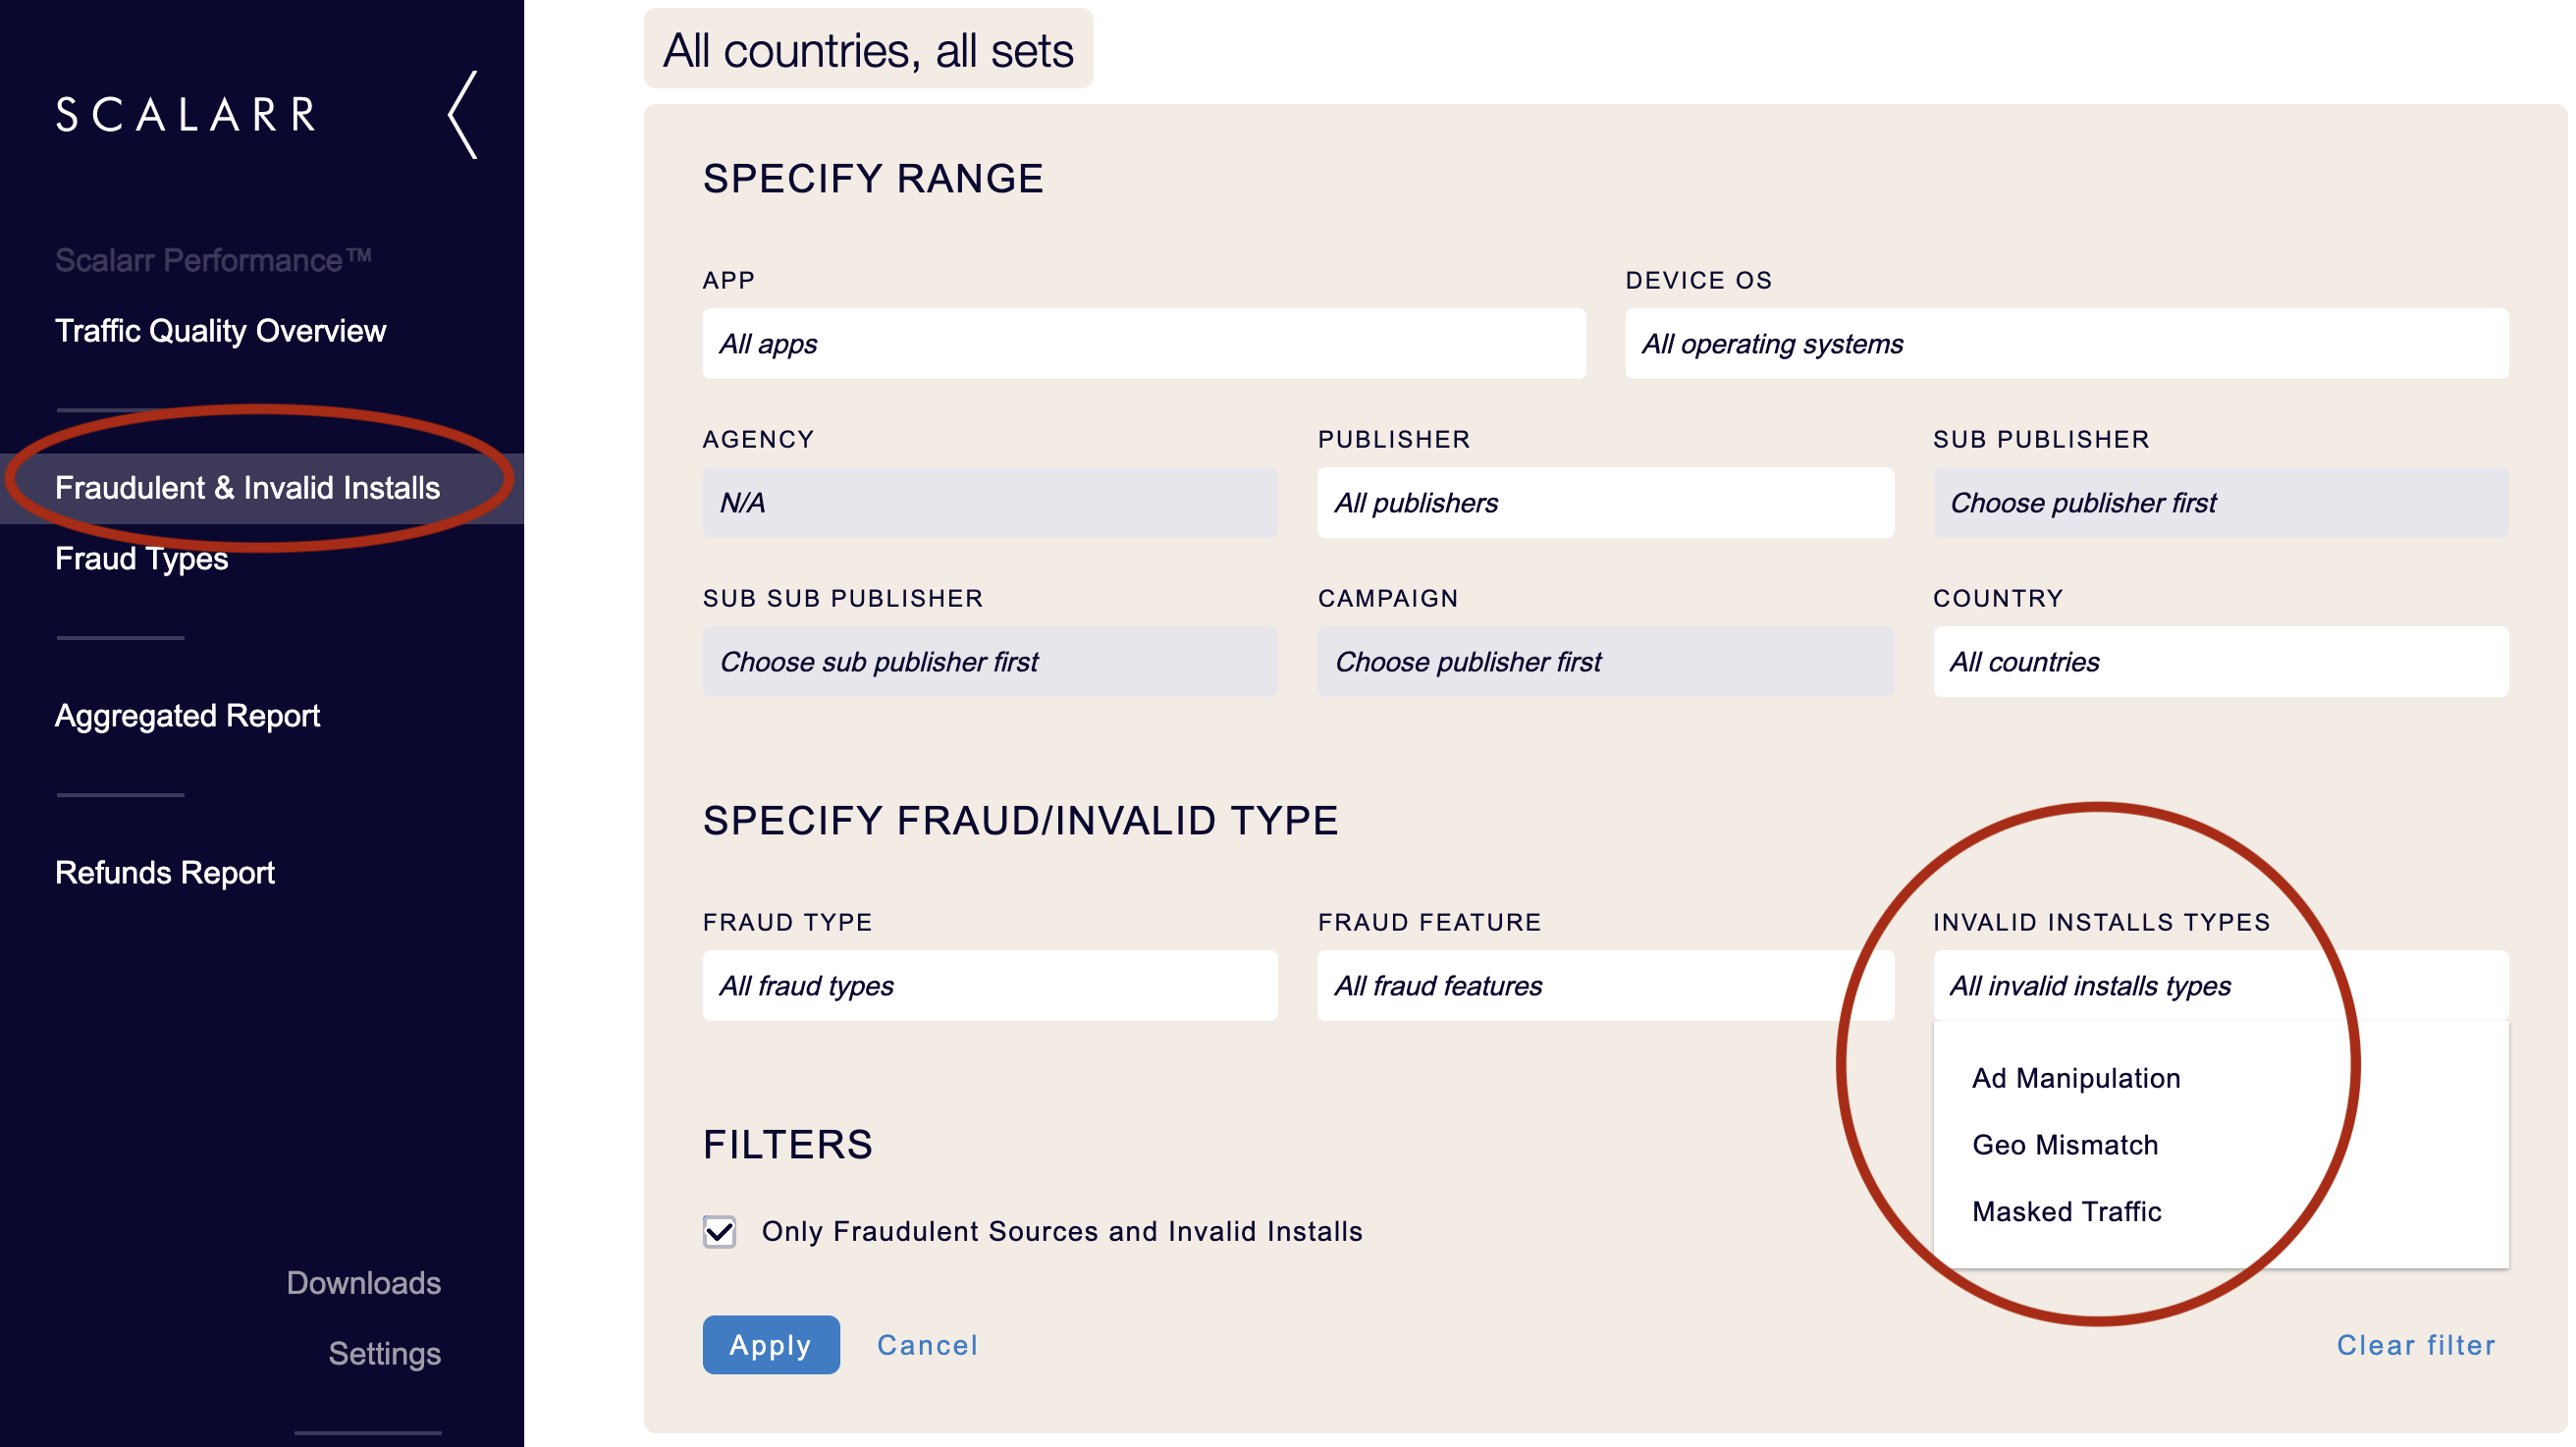The height and width of the screenshot is (1447, 2576).
Task: Click the Invalid Installs Types dropdown field
Action: tap(2220, 986)
